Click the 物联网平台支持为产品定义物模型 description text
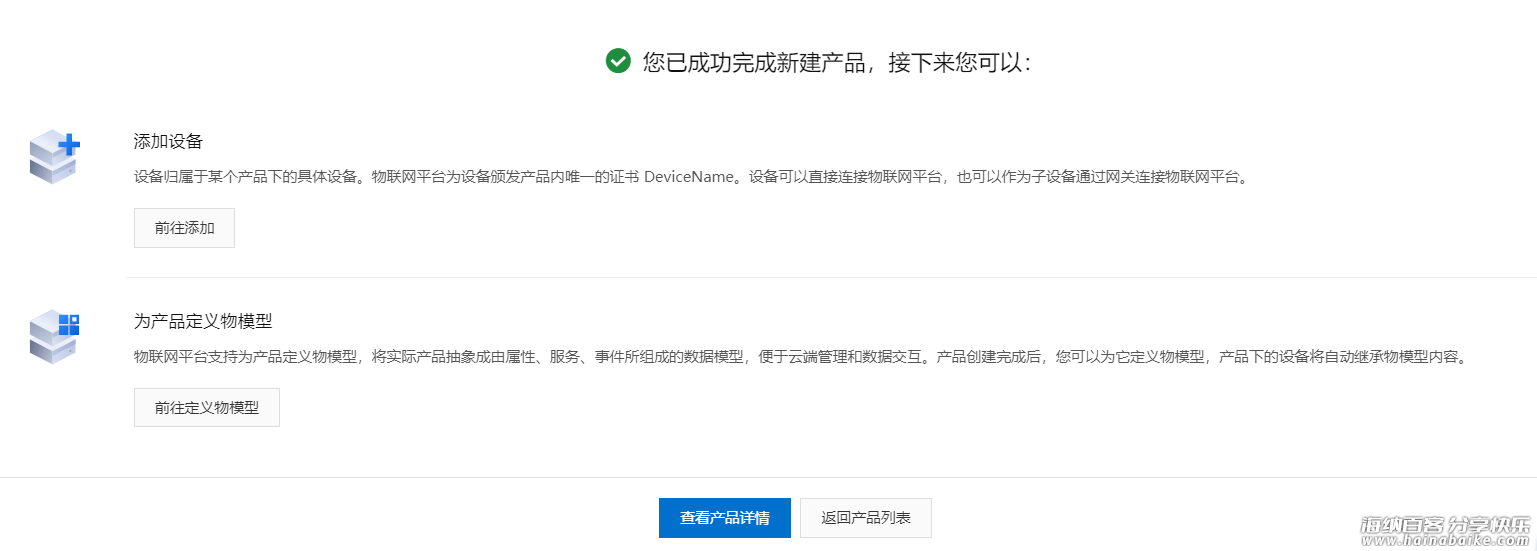This screenshot has height=551, width=1537. [803, 357]
